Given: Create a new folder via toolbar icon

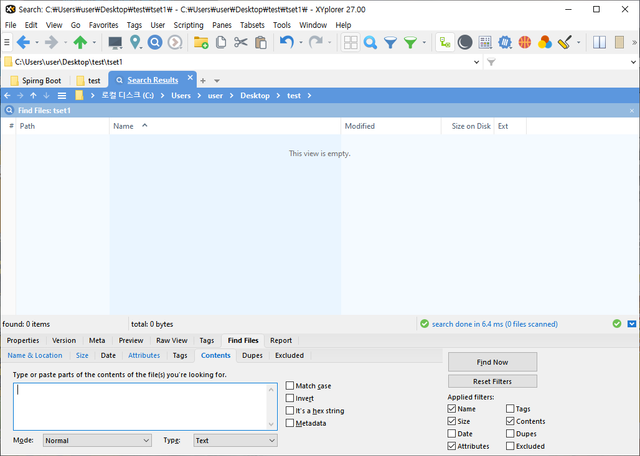Looking at the screenshot, I should [x=201, y=42].
